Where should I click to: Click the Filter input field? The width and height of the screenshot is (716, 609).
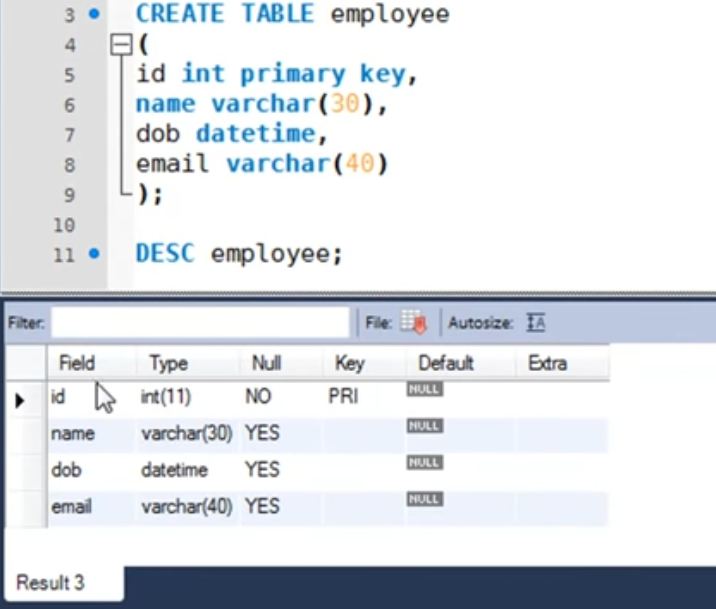tap(200, 322)
